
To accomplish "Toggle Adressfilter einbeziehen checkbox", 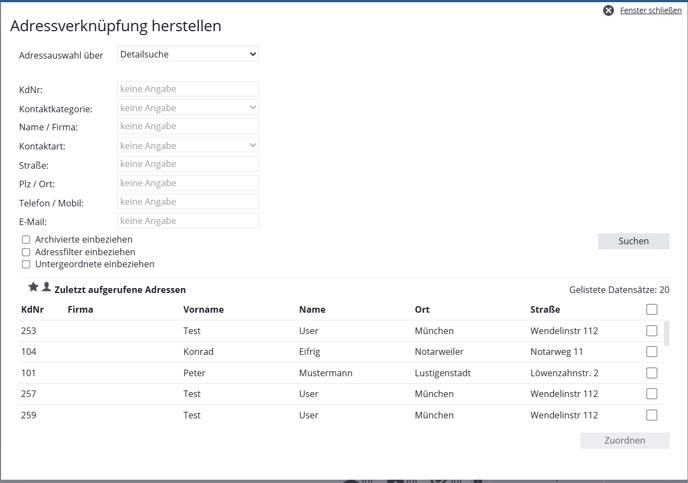I will pyautogui.click(x=26, y=252).
